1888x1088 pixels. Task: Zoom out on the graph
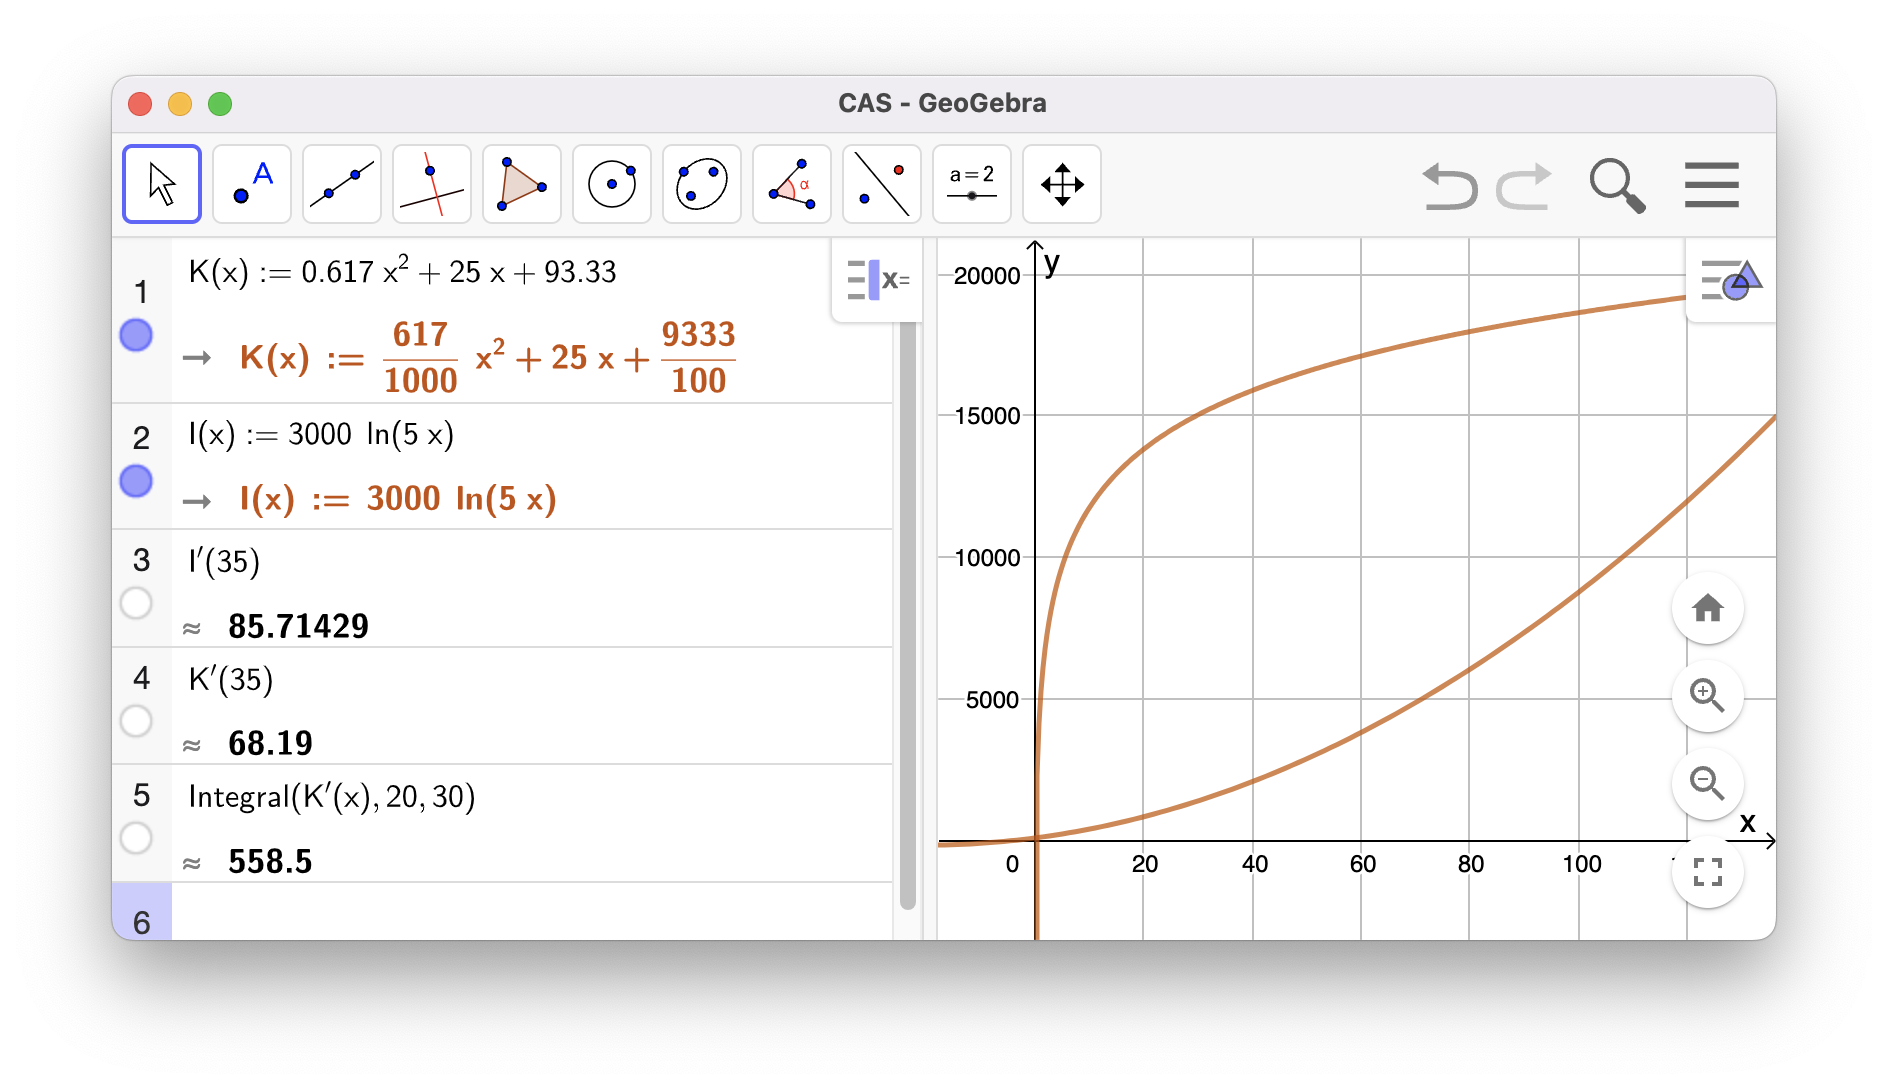point(1708,783)
